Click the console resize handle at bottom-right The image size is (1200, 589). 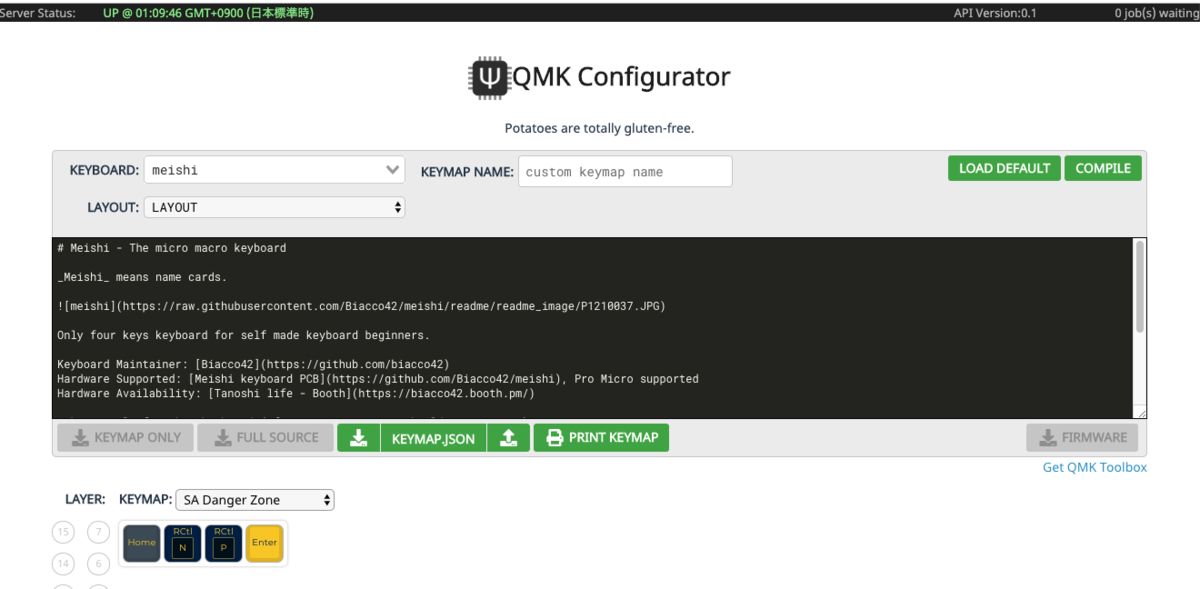[x=1140, y=412]
